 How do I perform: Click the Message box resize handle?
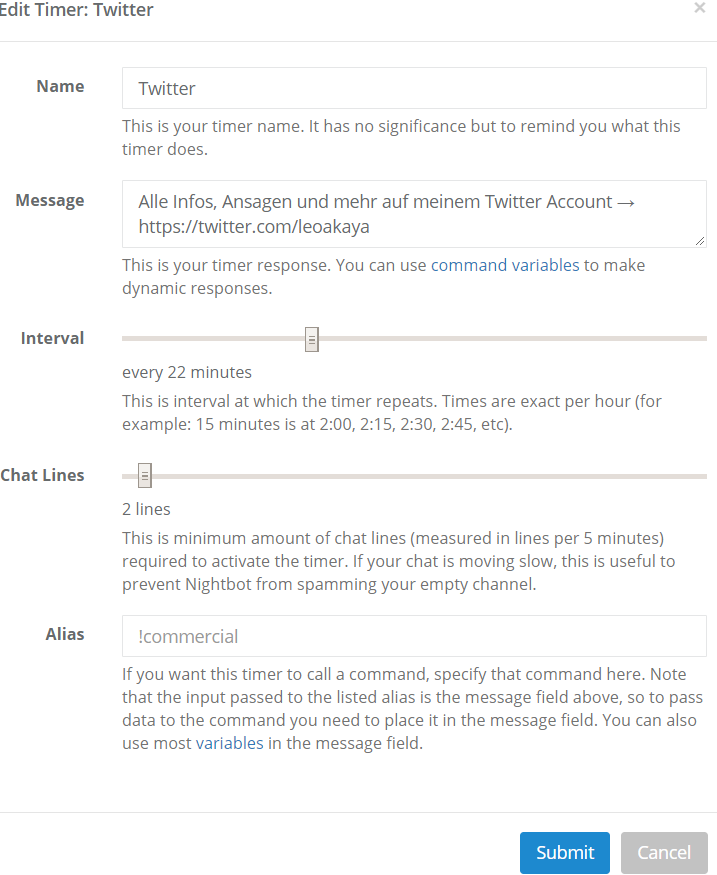coord(699,240)
